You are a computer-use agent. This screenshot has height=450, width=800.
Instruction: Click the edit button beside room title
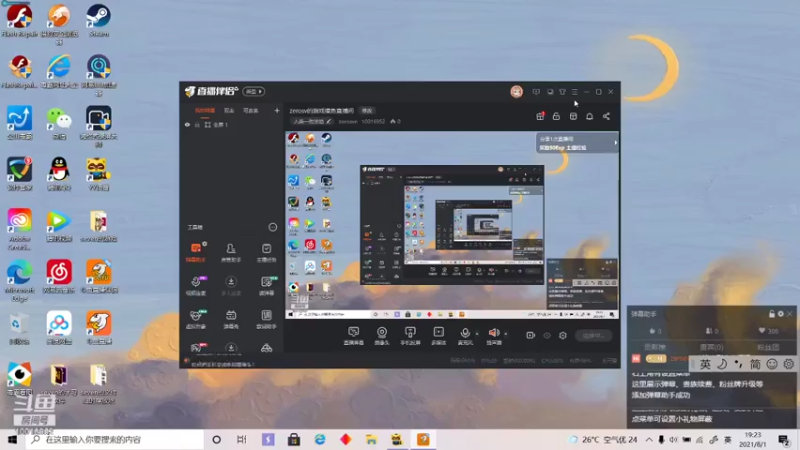367,110
